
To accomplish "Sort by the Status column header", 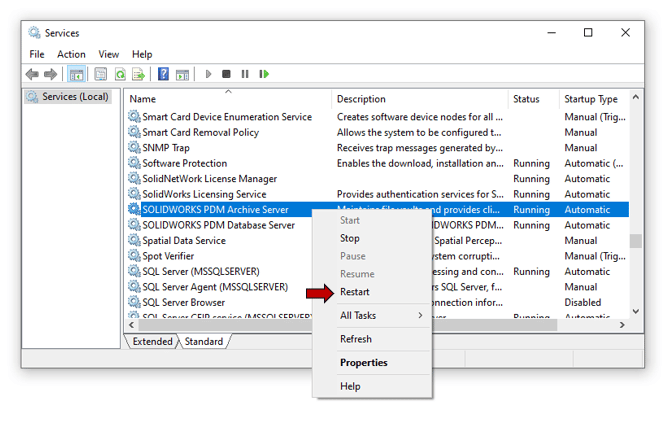I will [x=534, y=99].
